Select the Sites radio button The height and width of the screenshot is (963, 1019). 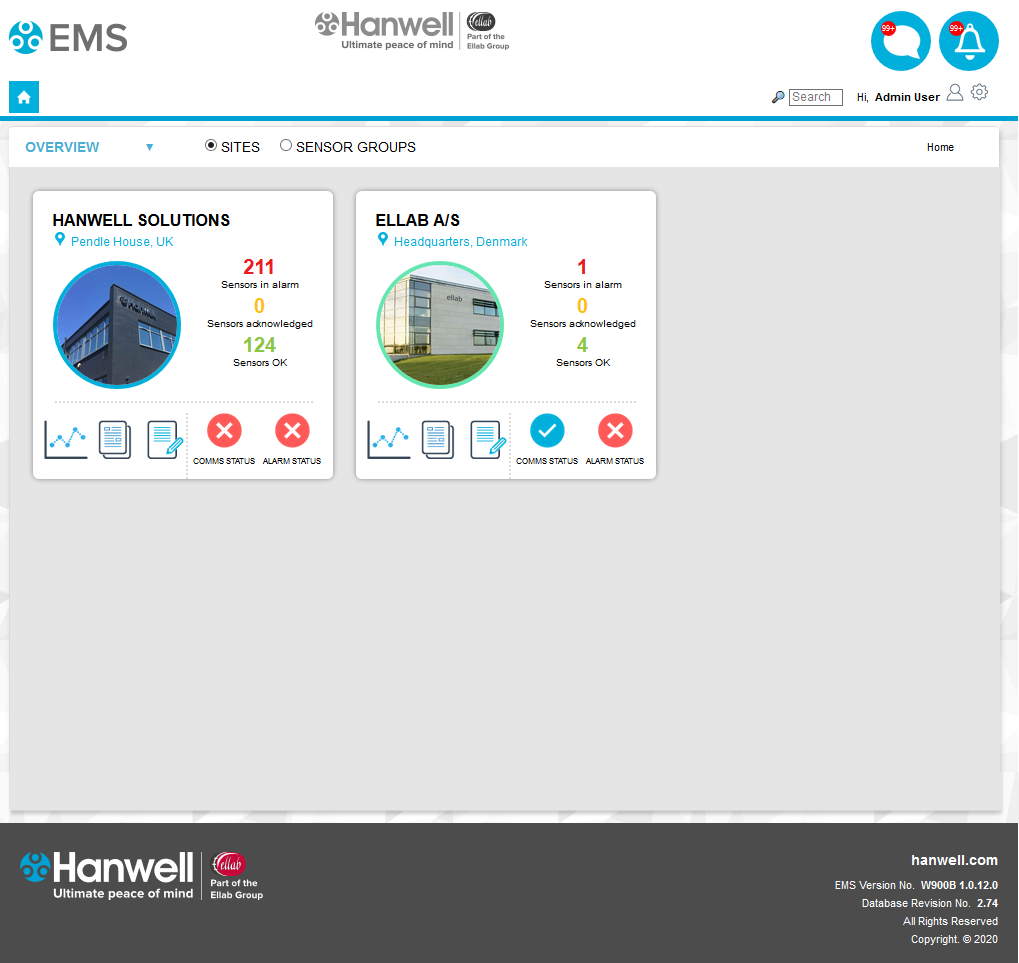211,146
